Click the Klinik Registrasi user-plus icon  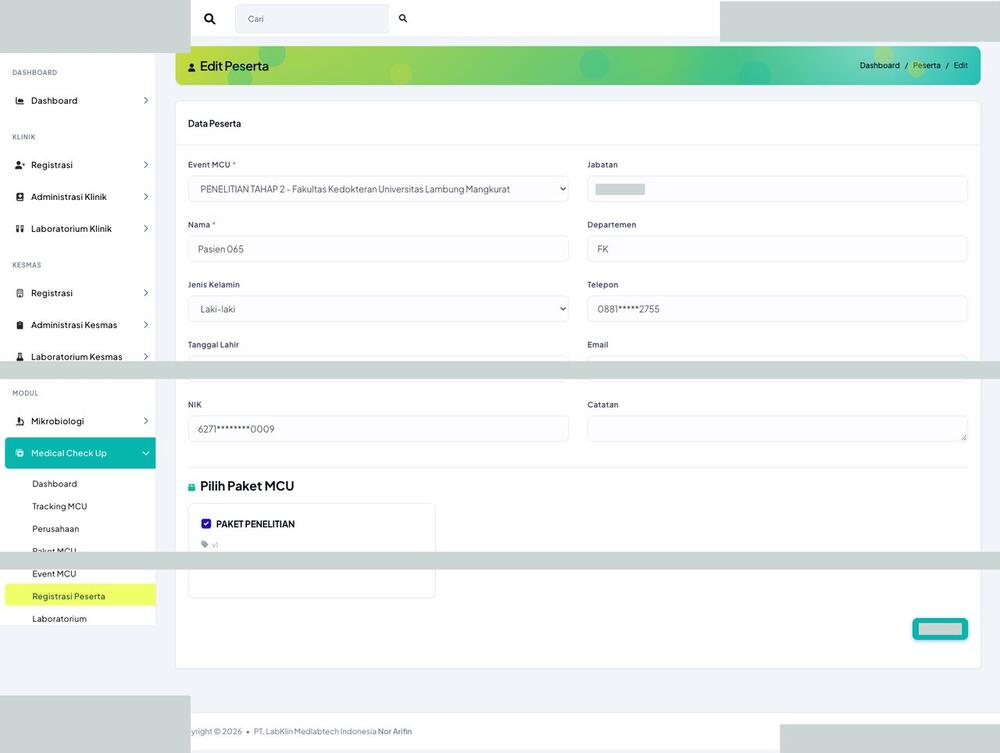[20, 165]
